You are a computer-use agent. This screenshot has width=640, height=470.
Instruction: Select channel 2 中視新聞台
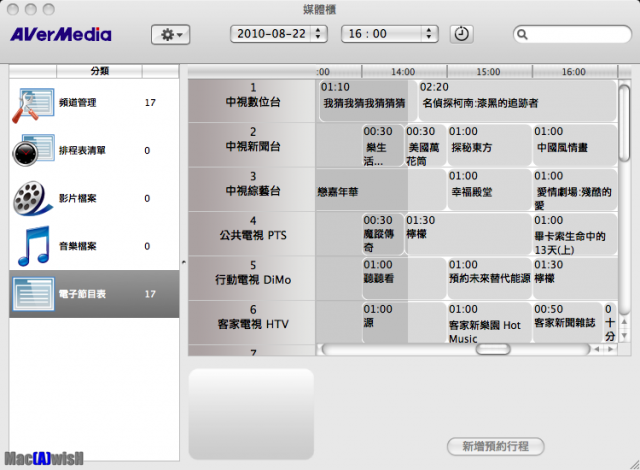pos(252,145)
